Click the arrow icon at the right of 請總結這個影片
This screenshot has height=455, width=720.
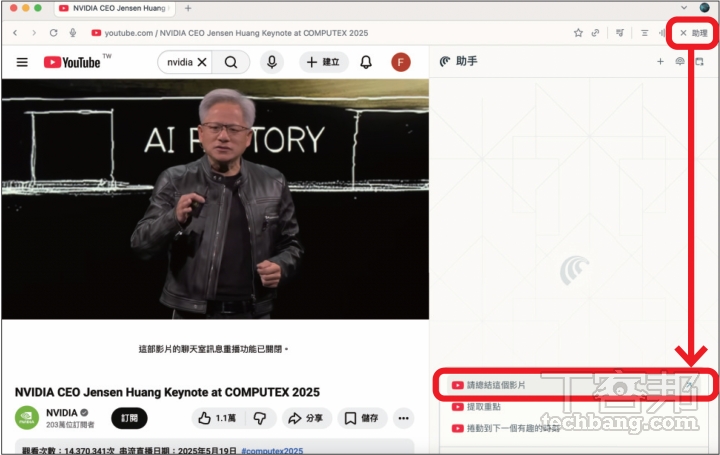click(x=689, y=385)
